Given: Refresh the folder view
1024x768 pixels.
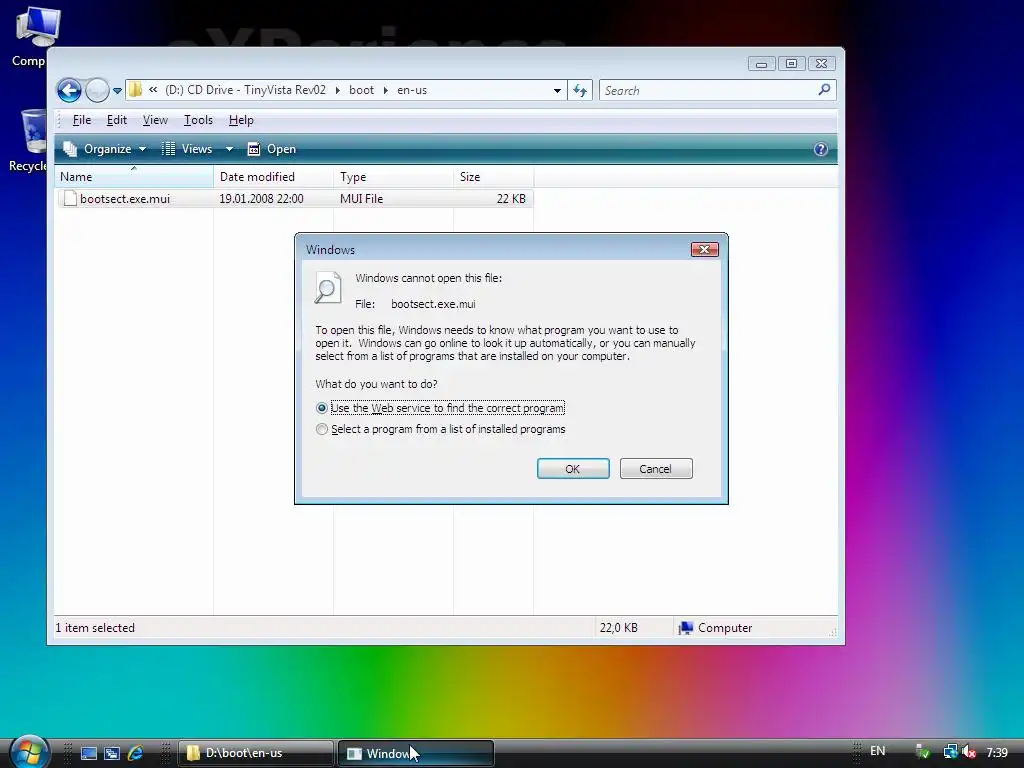Looking at the screenshot, I should 580,90.
